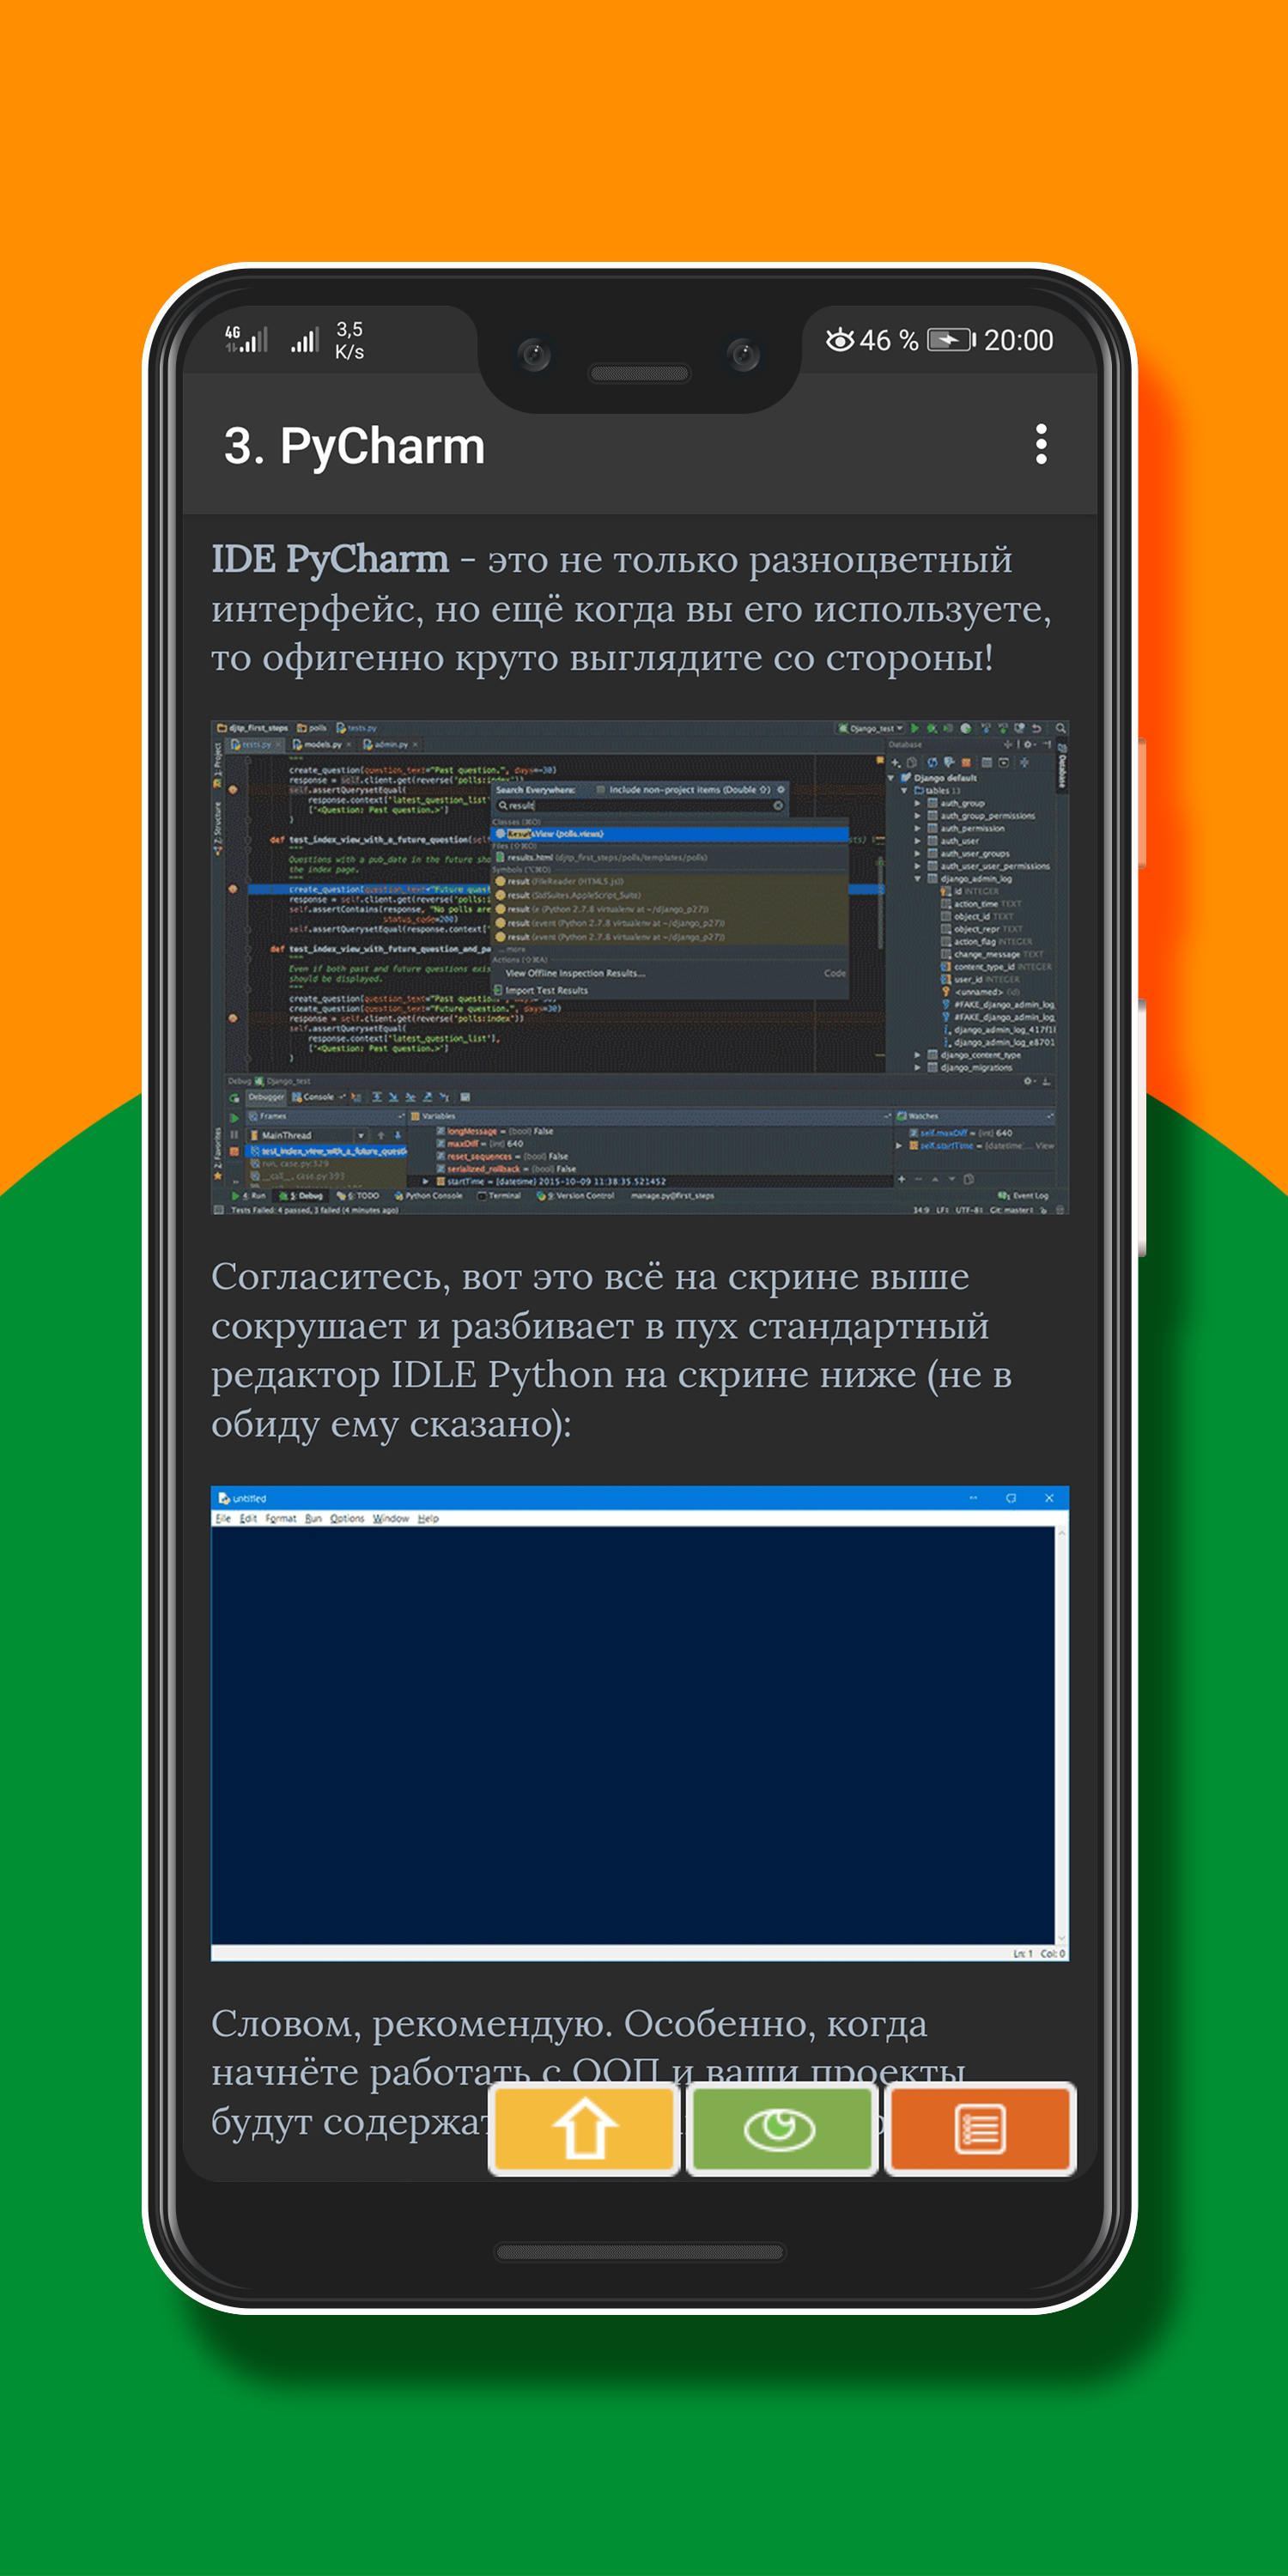Tap the "20:00" clock in status bar

[1018, 340]
